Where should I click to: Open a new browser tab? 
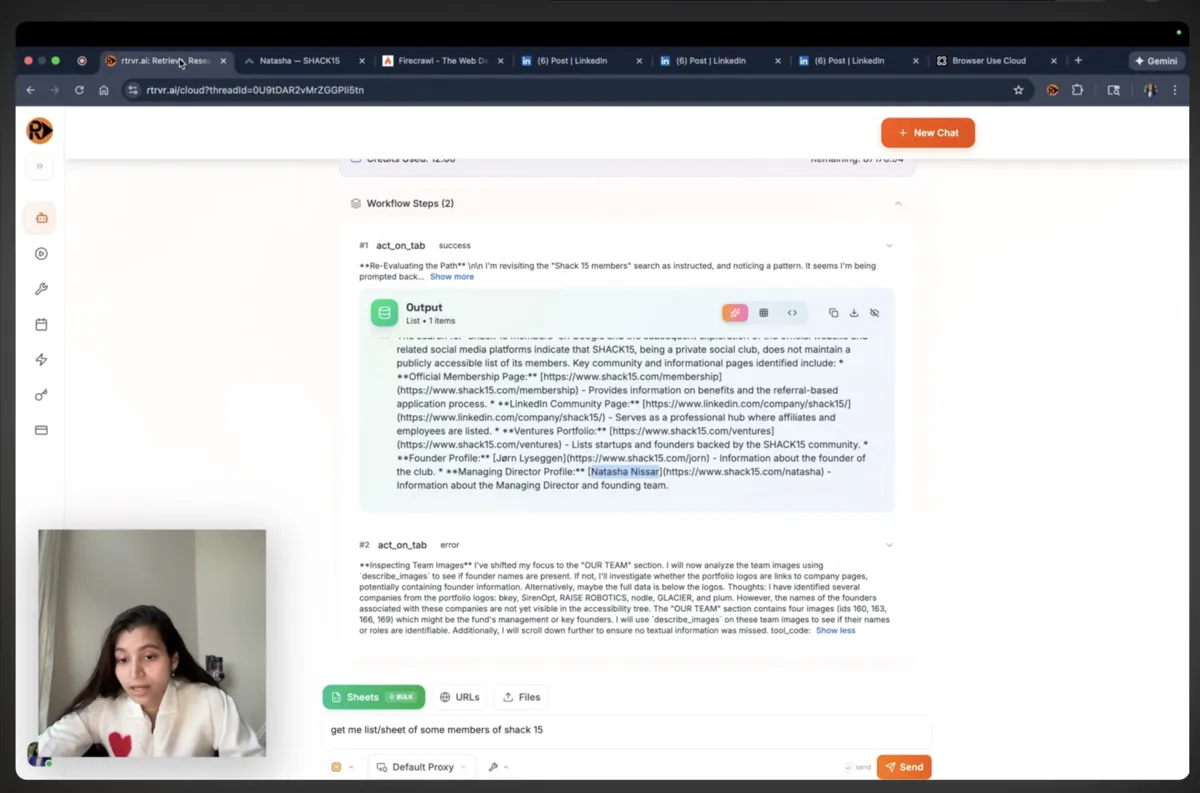[x=1078, y=61]
